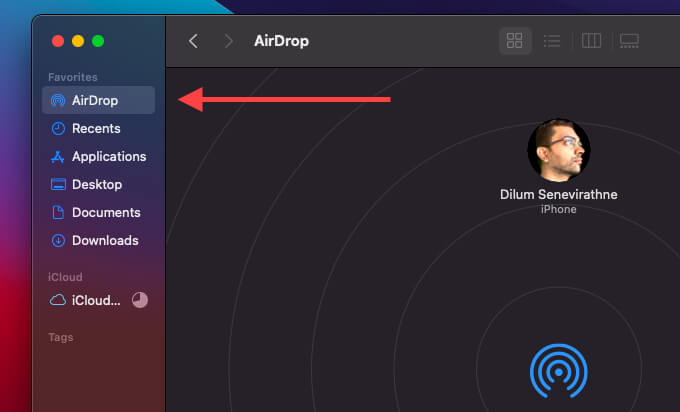
Task: Open iCloud Drive in the sidebar
Action: click(98, 300)
